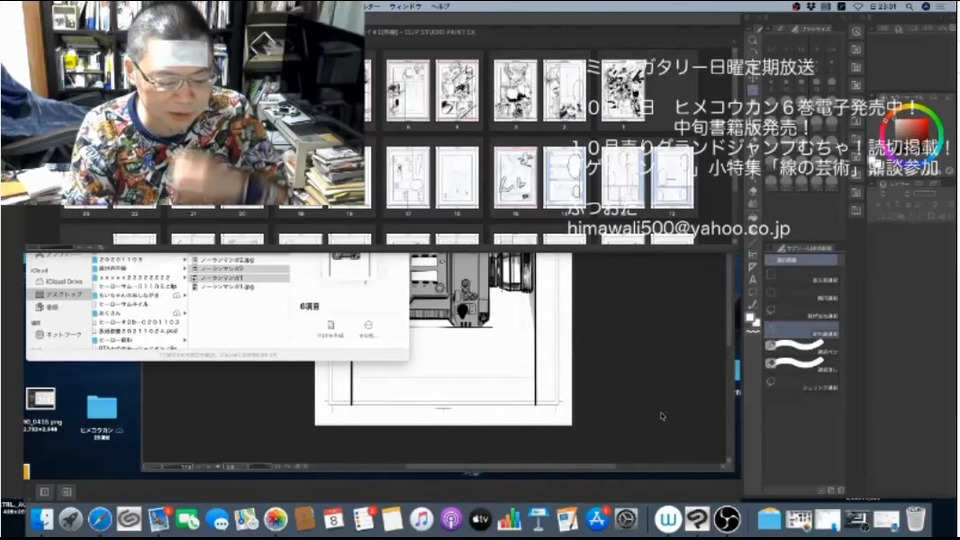Open the ウィンドウ menu
This screenshot has width=960, height=540.
tap(405, 6)
